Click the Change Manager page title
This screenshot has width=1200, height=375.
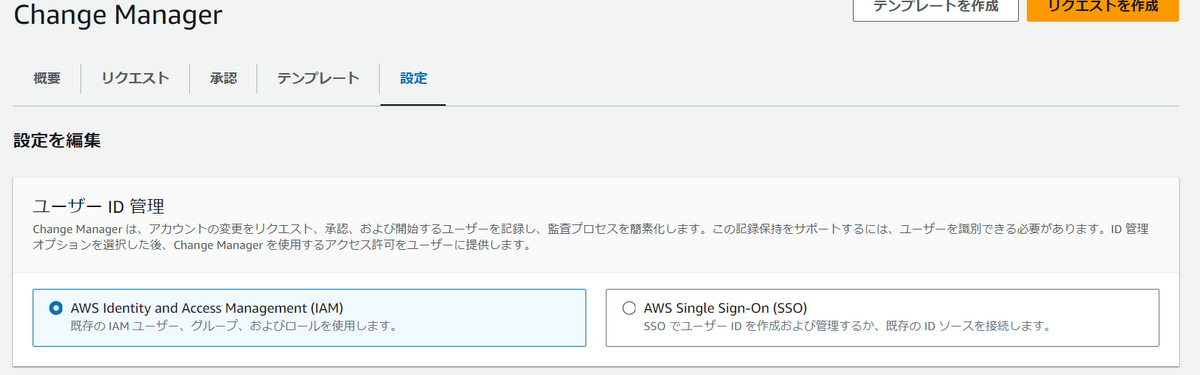(118, 14)
